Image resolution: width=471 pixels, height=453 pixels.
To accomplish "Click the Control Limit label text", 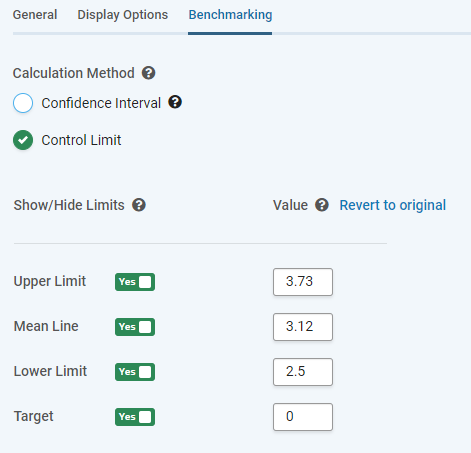I will pos(81,140).
